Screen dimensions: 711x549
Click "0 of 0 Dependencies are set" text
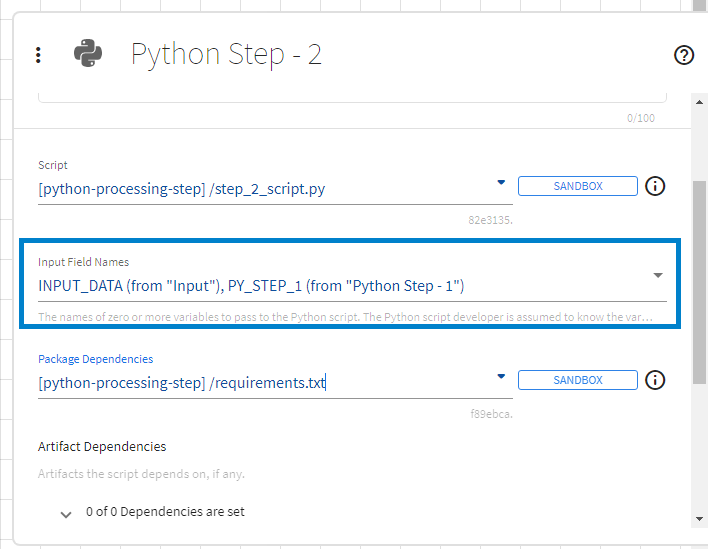point(165,512)
